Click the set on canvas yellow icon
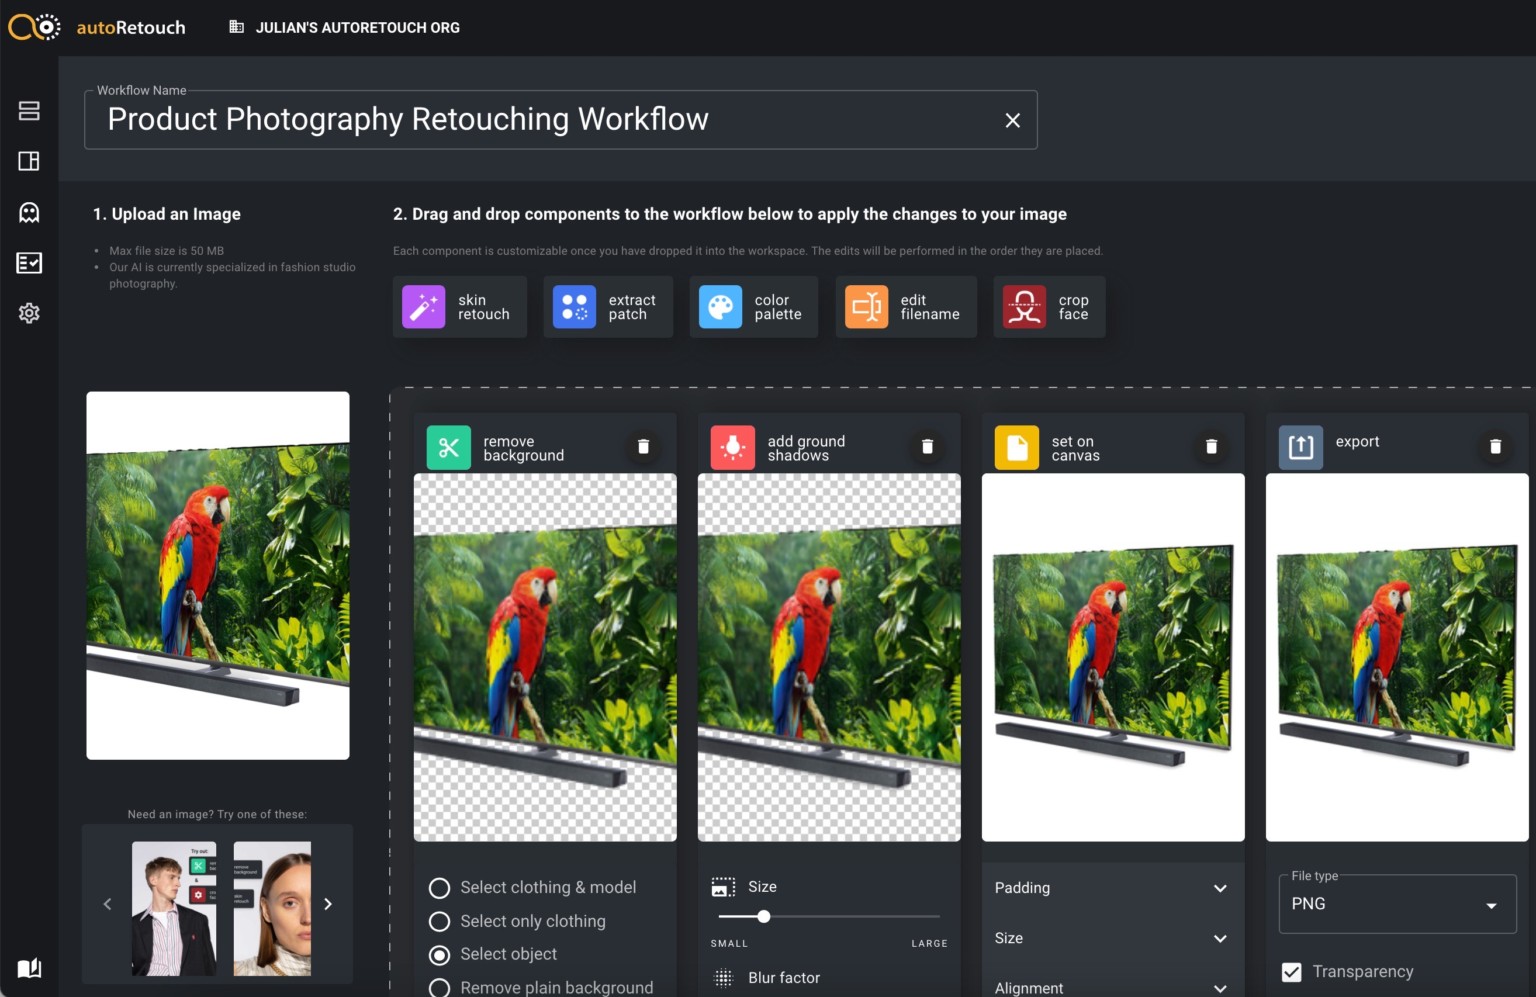Image resolution: width=1536 pixels, height=997 pixels. (x=1017, y=447)
